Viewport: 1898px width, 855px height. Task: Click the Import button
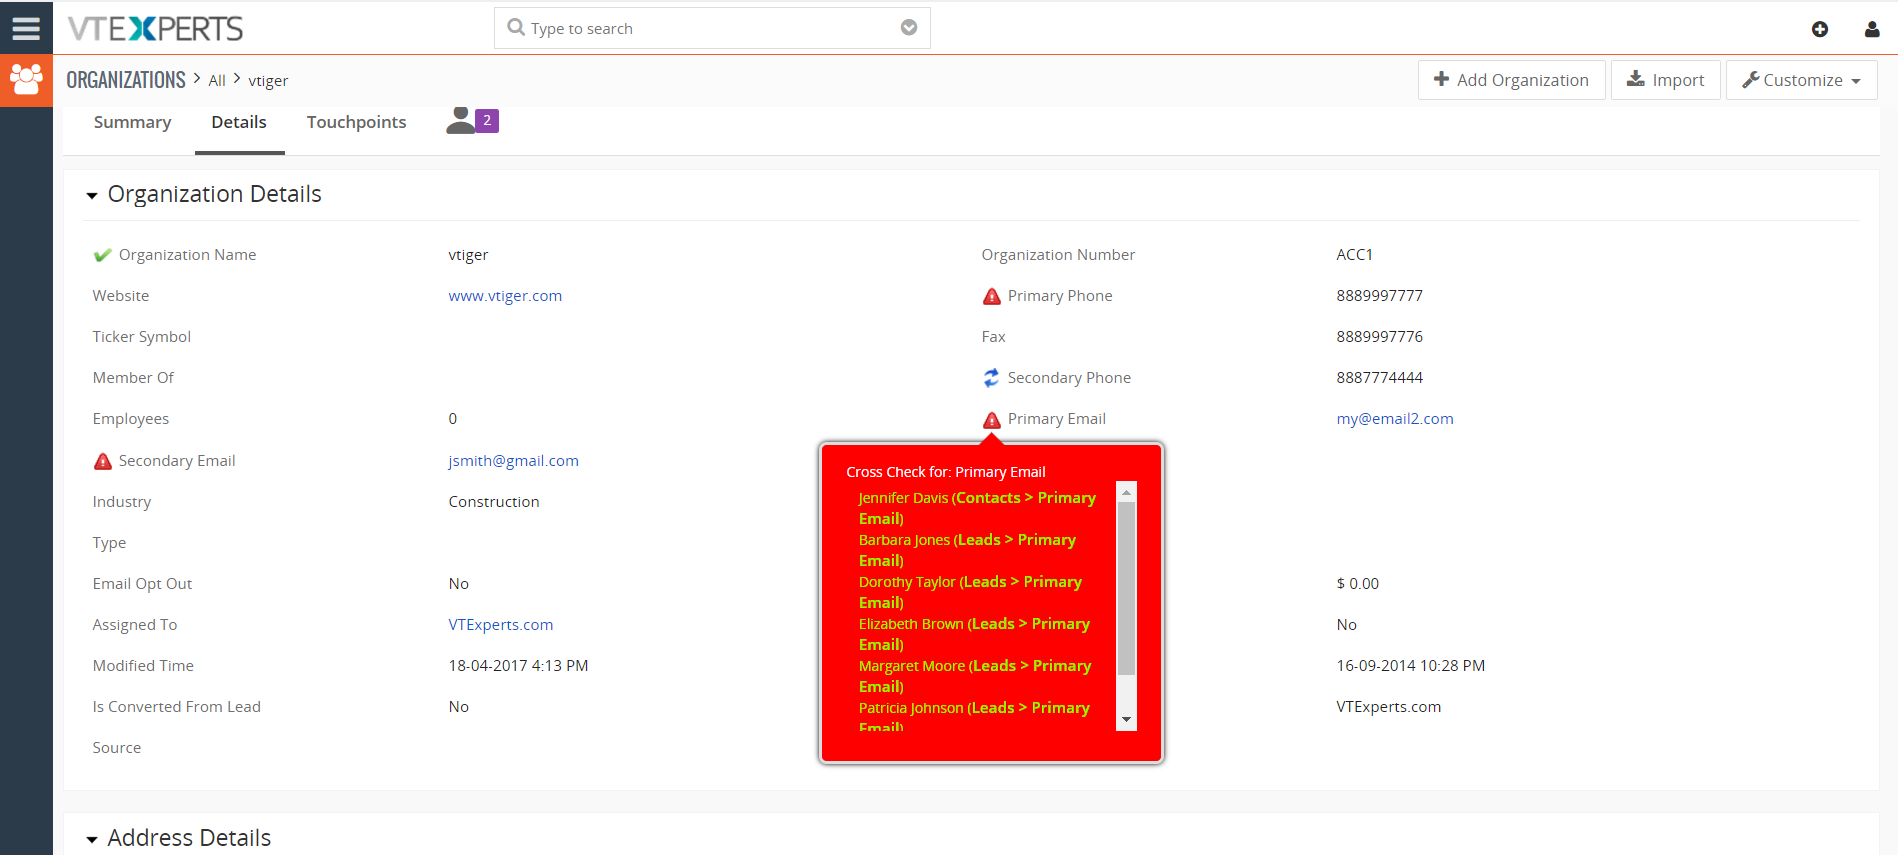1665,80
